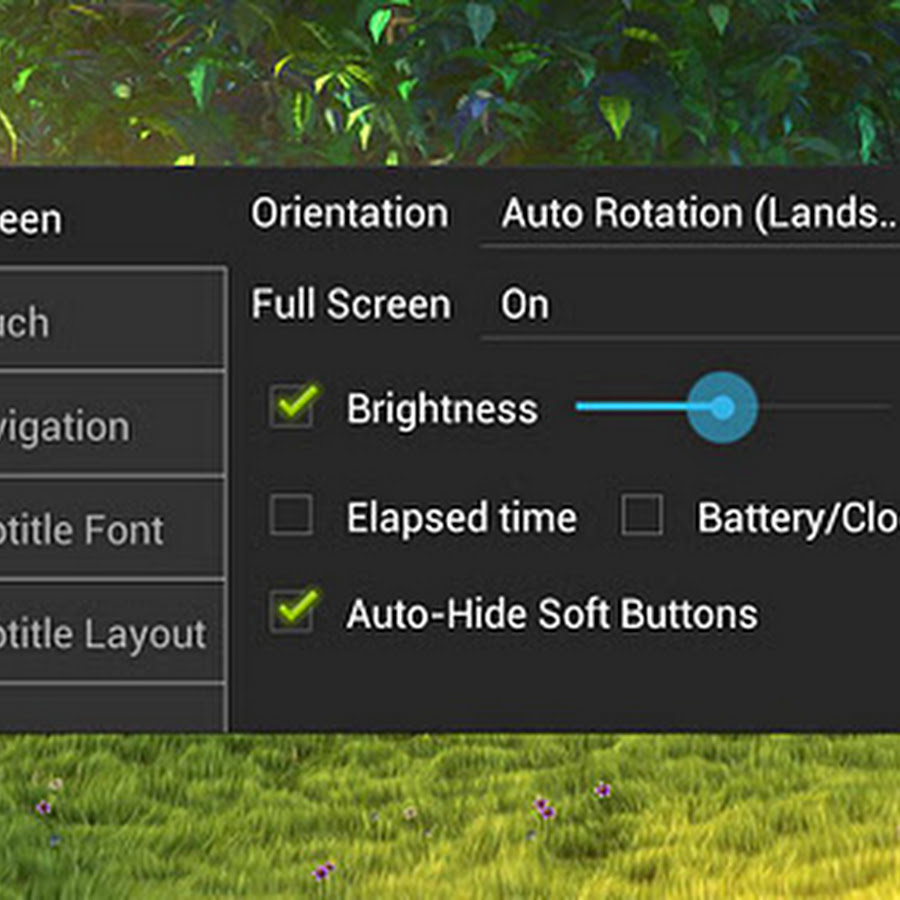The image size is (900, 900).
Task: Click the Elapsed time label text
Action: (461, 518)
